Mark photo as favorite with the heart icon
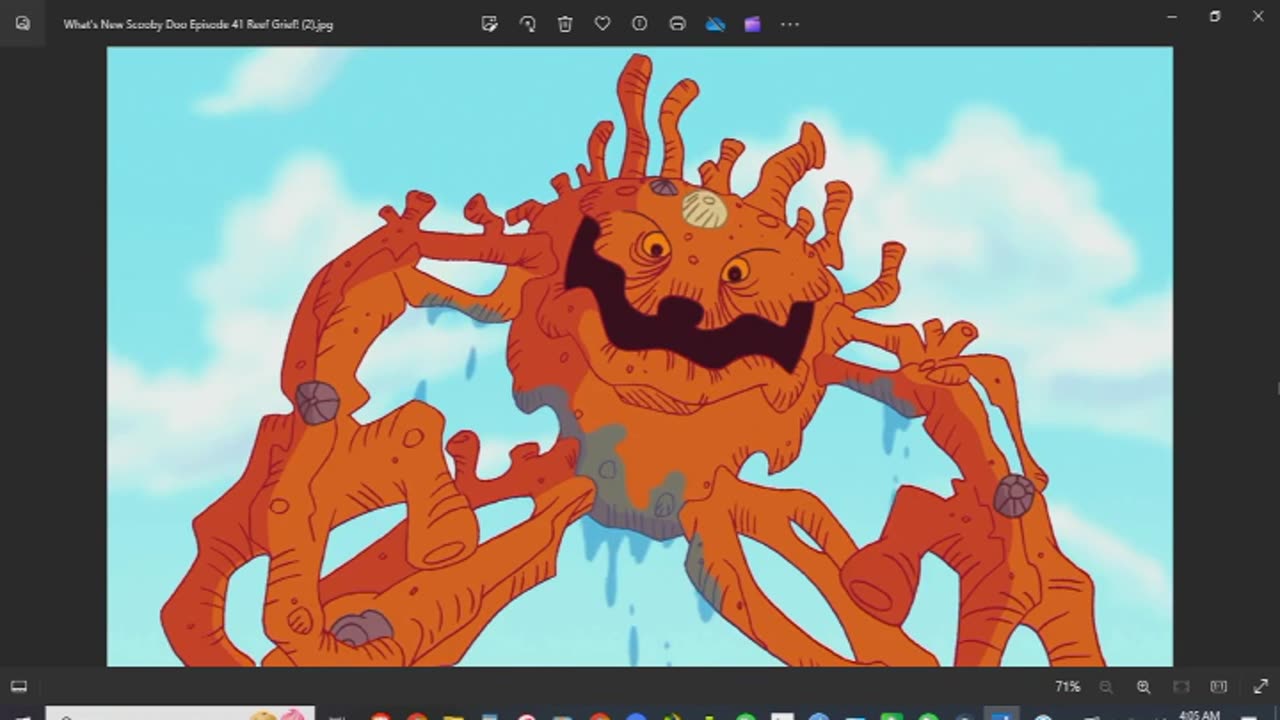This screenshot has height=720, width=1280. tap(602, 24)
